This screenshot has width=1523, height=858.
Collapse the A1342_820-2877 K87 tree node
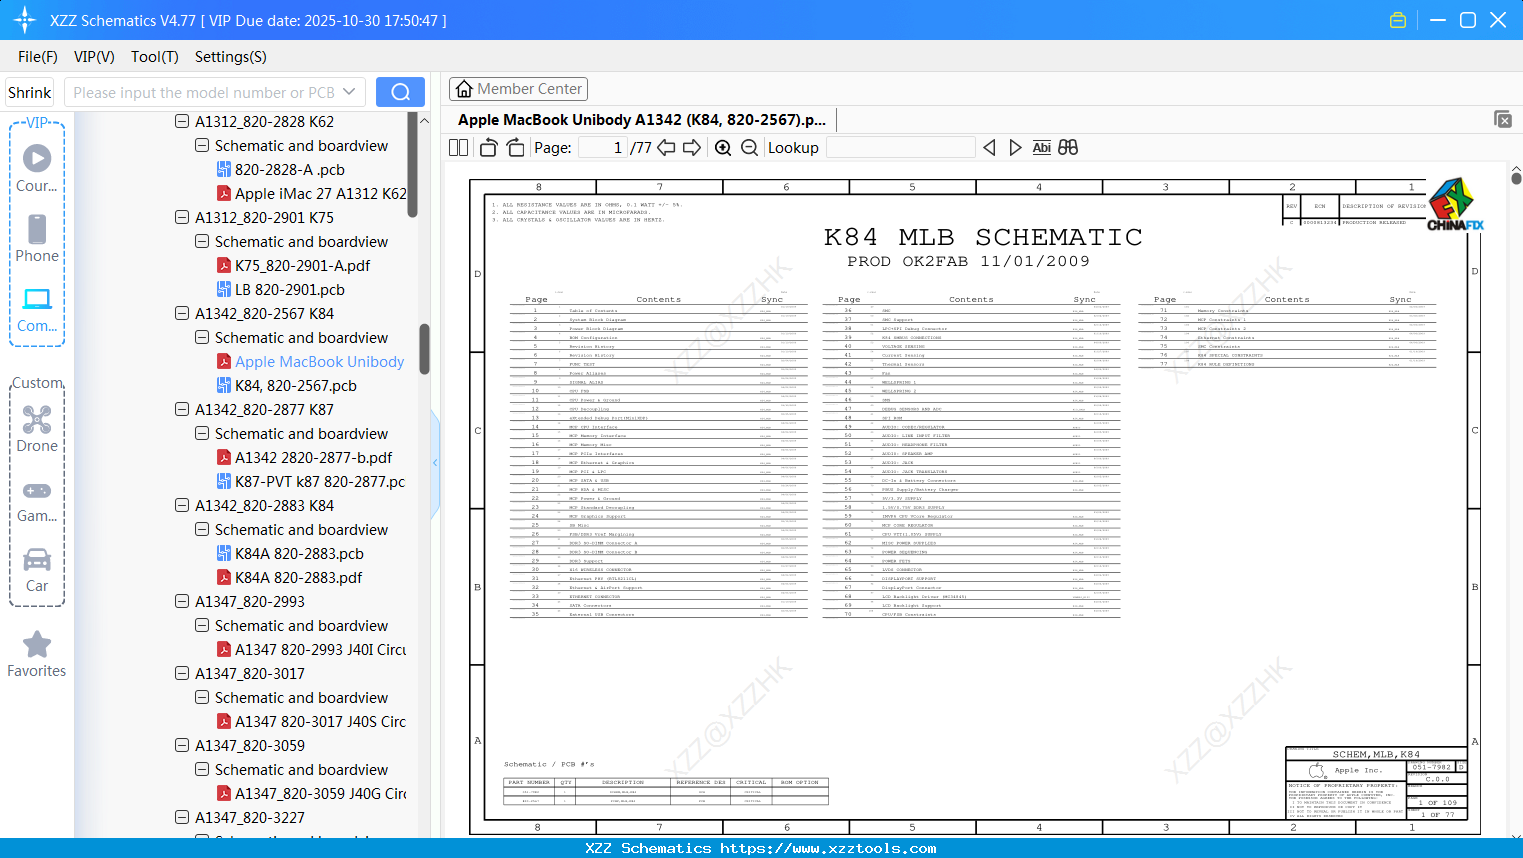(x=182, y=409)
